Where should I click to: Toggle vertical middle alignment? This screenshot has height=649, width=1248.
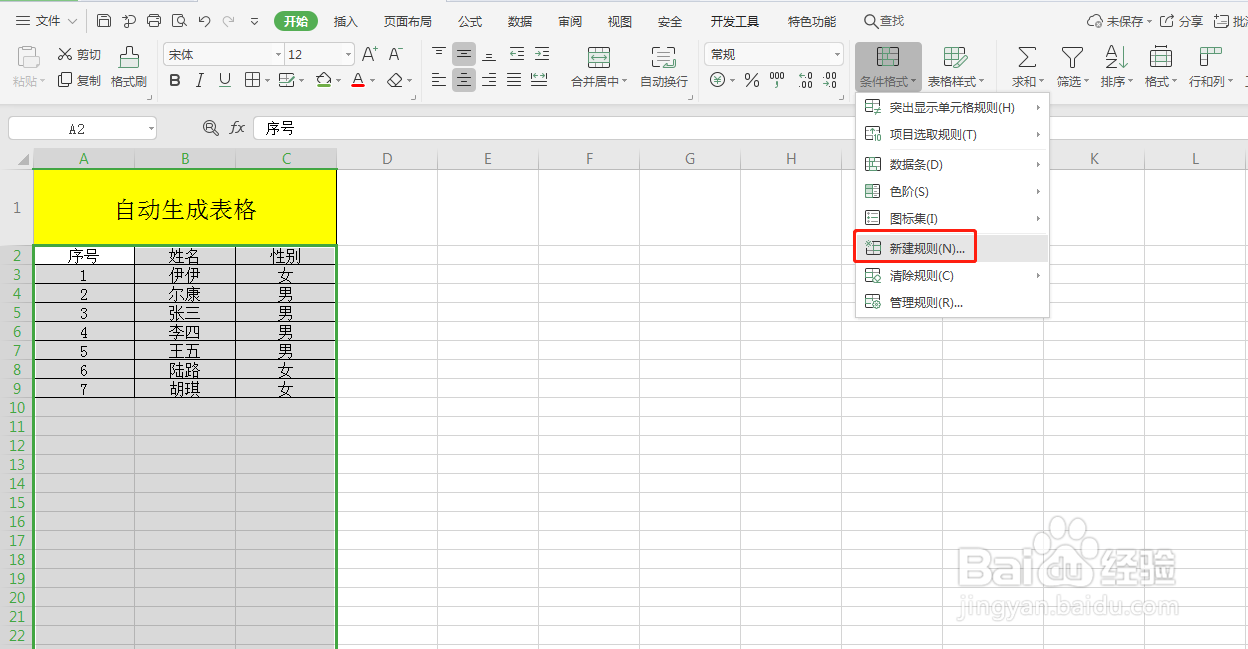[464, 54]
